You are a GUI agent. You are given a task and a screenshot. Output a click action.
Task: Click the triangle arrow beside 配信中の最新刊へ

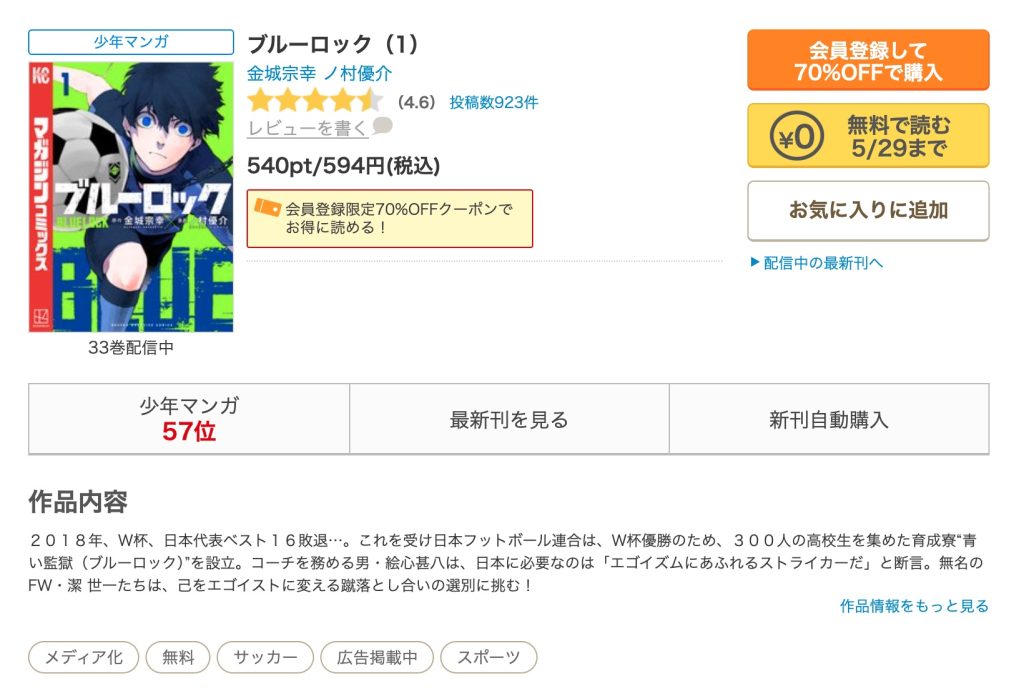click(755, 262)
